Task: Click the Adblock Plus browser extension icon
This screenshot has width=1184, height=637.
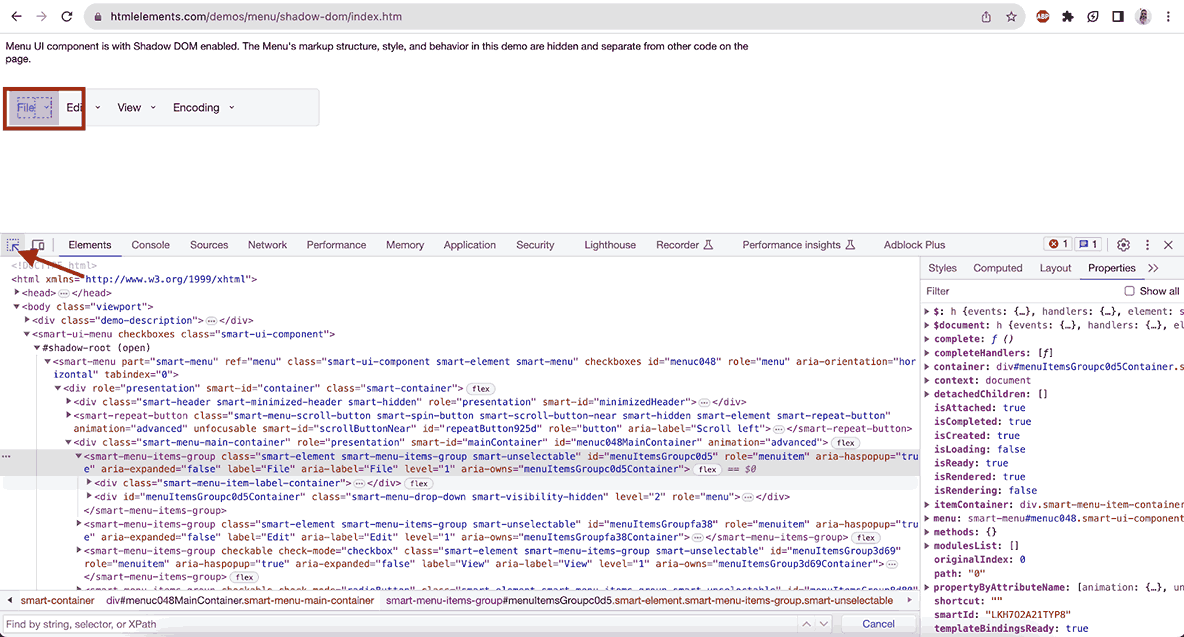Action: pyautogui.click(x=1042, y=16)
